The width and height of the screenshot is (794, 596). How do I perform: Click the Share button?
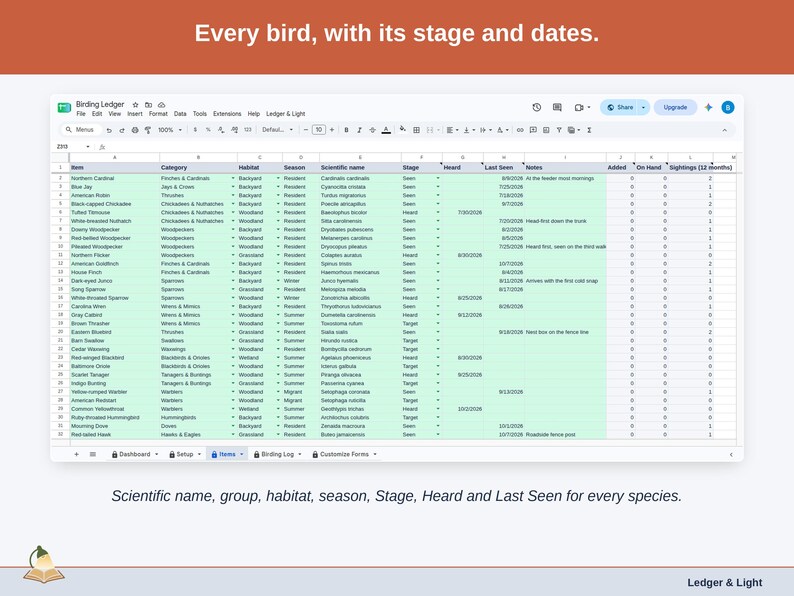tap(620, 107)
